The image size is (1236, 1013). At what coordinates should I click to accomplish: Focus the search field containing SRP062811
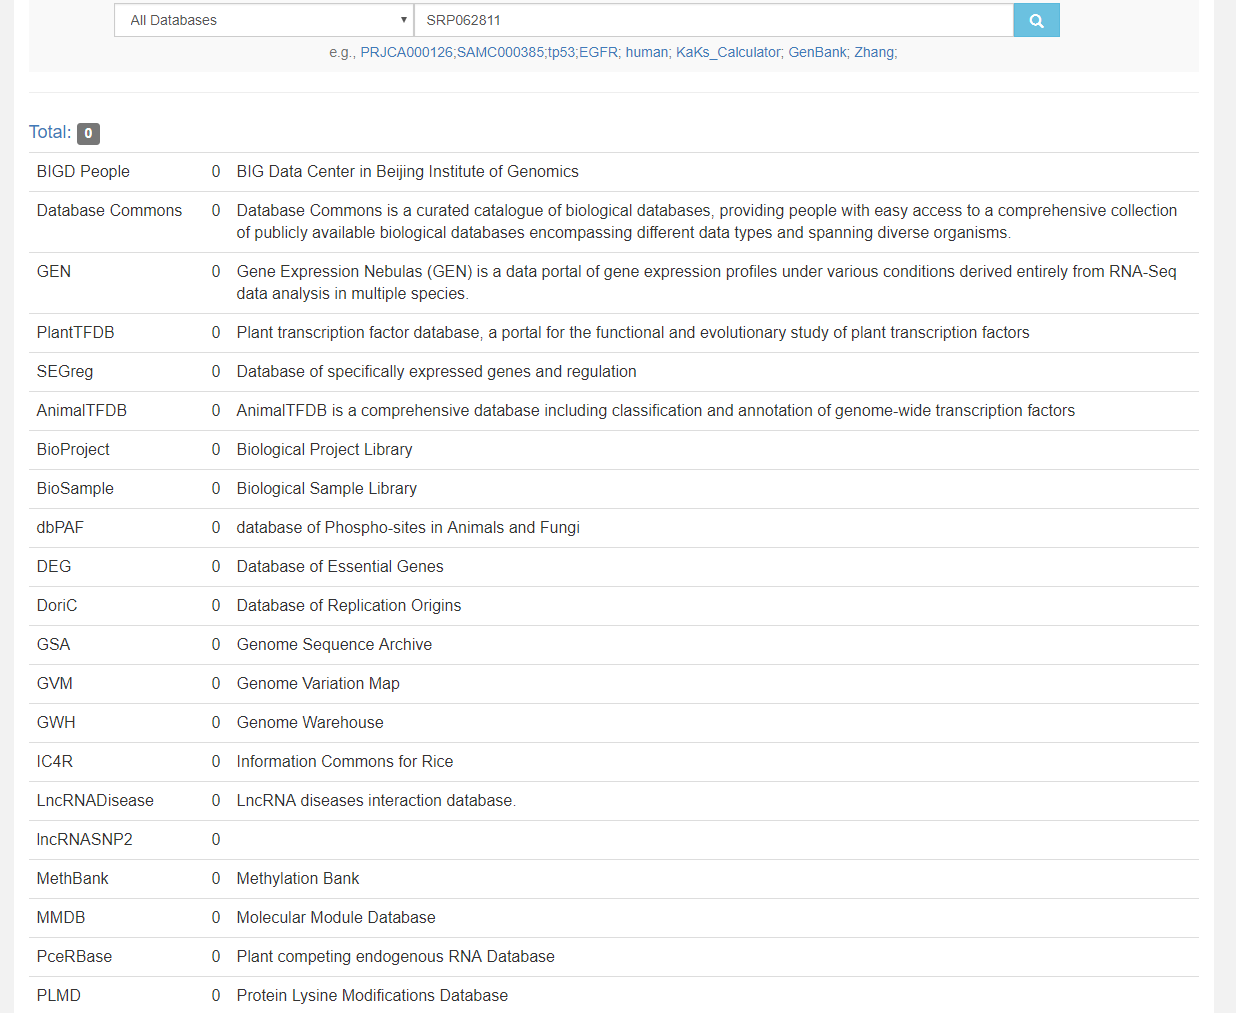[x=713, y=20]
